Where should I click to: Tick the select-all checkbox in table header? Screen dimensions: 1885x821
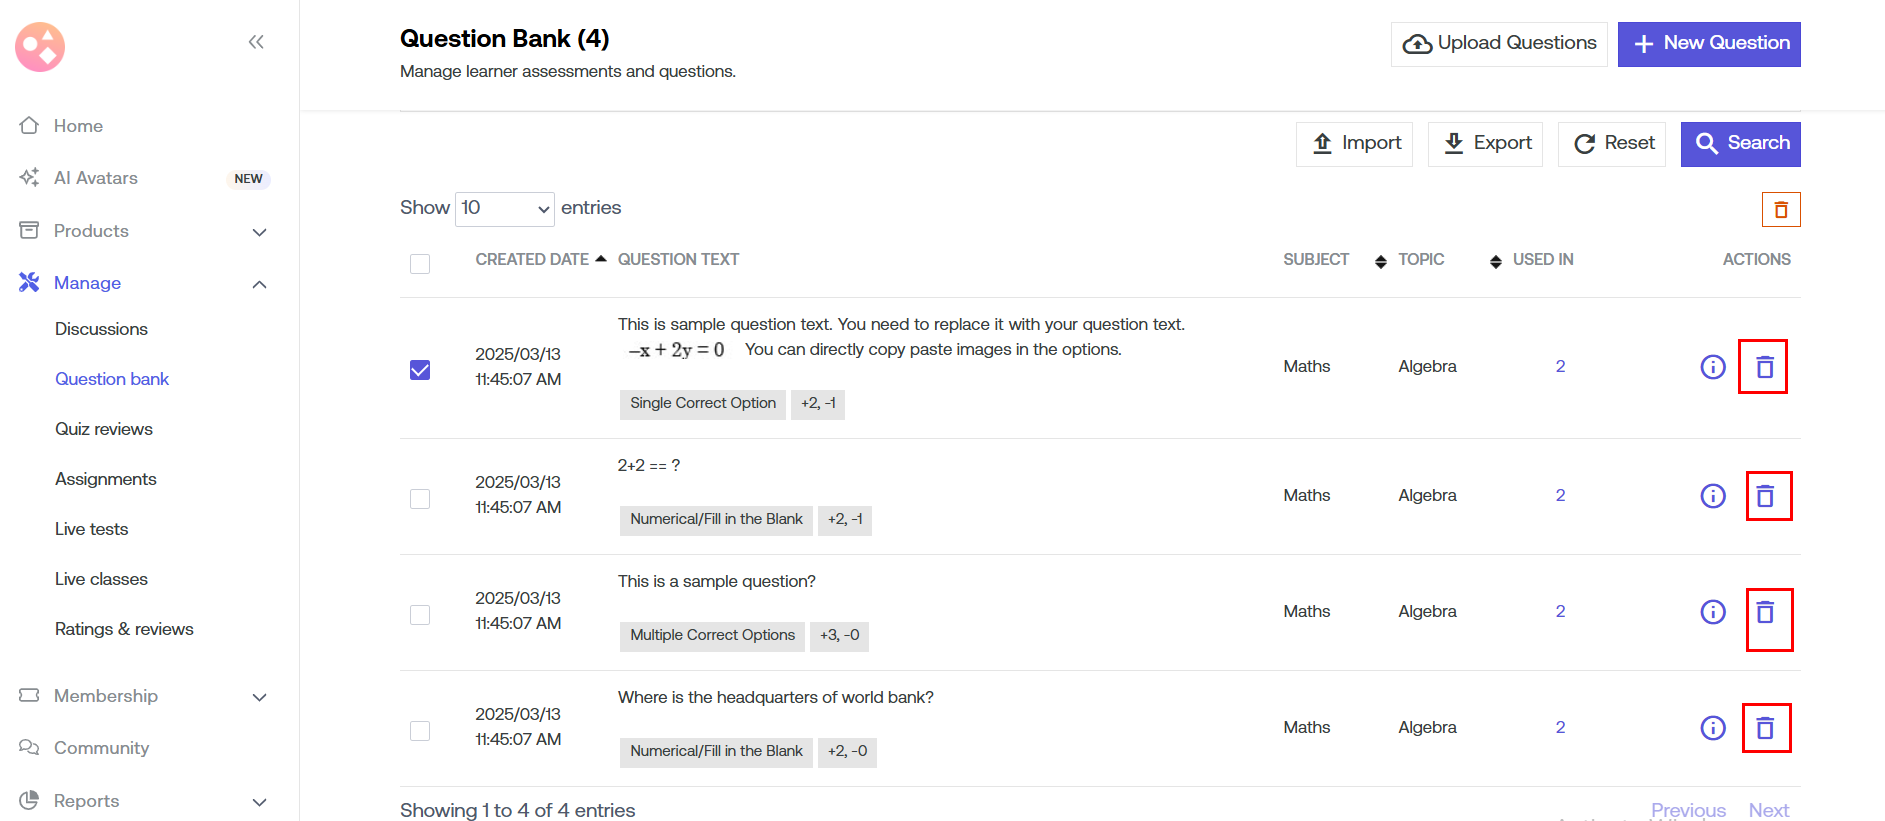click(x=420, y=264)
